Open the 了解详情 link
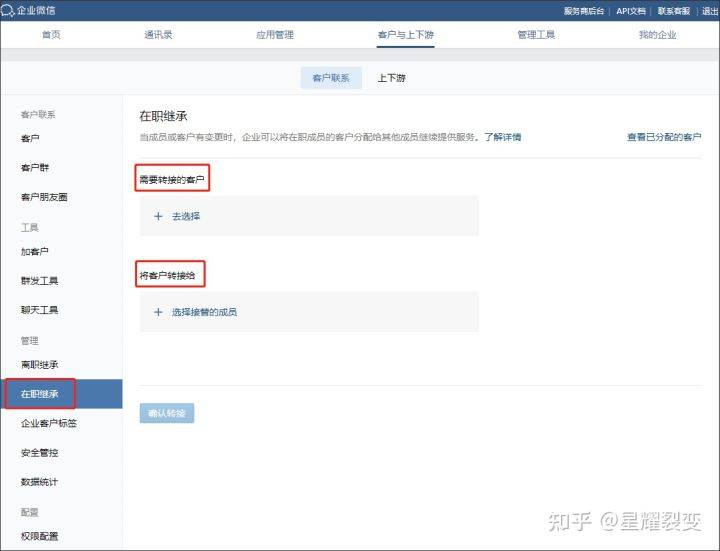 pyautogui.click(x=503, y=137)
